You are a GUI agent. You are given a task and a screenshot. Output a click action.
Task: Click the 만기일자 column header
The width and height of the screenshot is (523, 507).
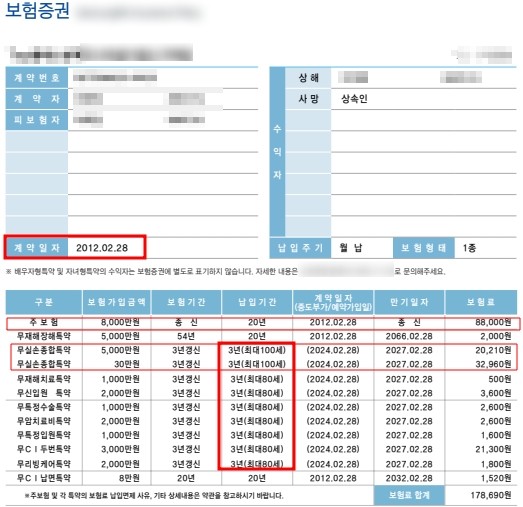click(409, 302)
